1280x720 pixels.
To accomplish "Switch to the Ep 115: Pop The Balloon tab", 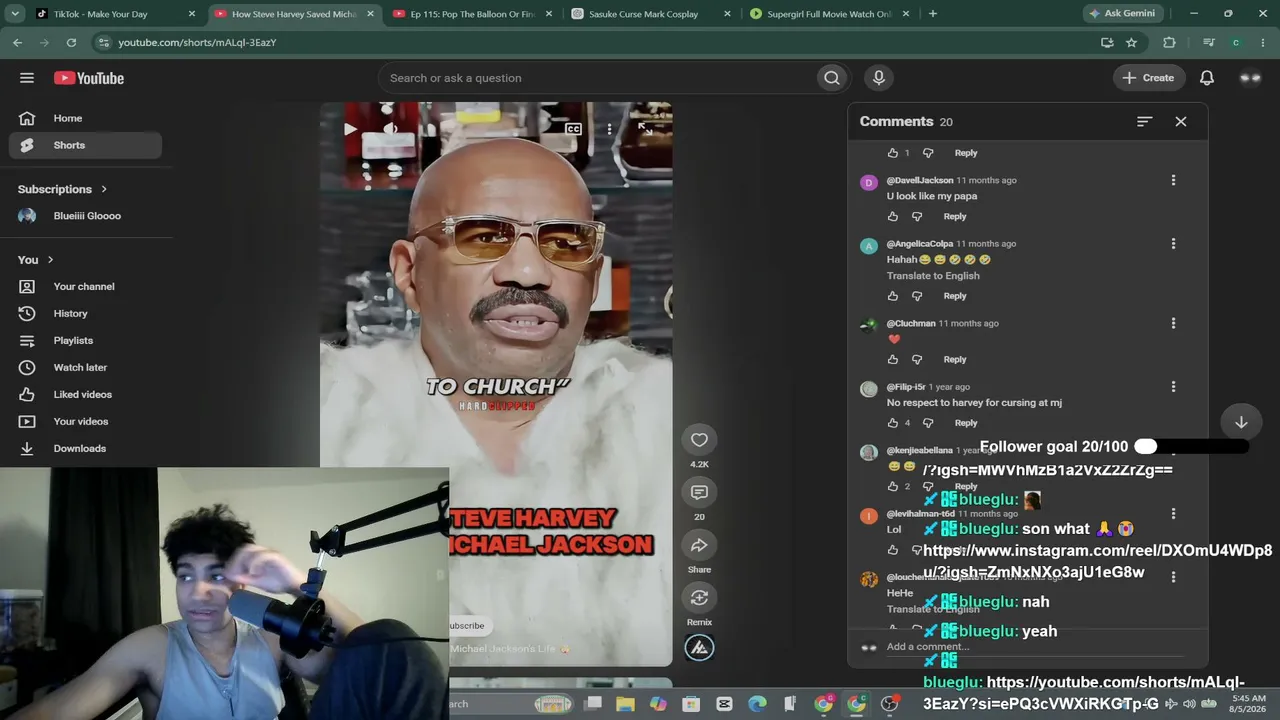I will [x=474, y=14].
